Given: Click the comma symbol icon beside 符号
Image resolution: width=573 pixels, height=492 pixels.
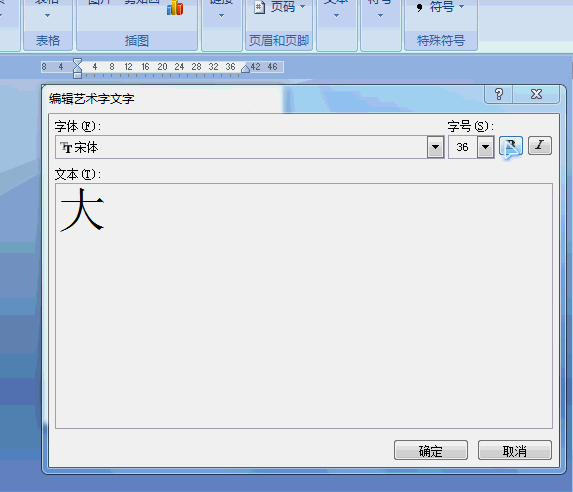Looking at the screenshot, I should 420,7.
